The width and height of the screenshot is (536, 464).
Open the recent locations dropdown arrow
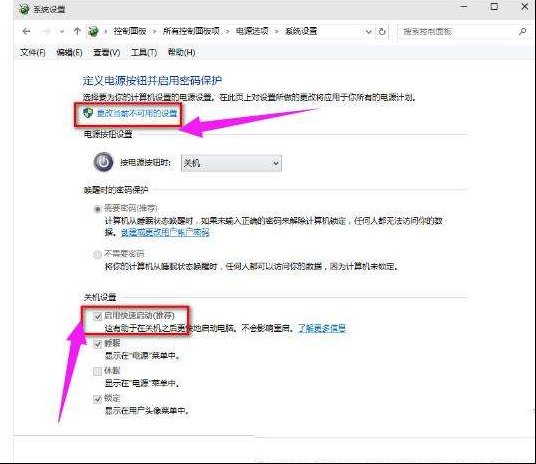point(62,32)
